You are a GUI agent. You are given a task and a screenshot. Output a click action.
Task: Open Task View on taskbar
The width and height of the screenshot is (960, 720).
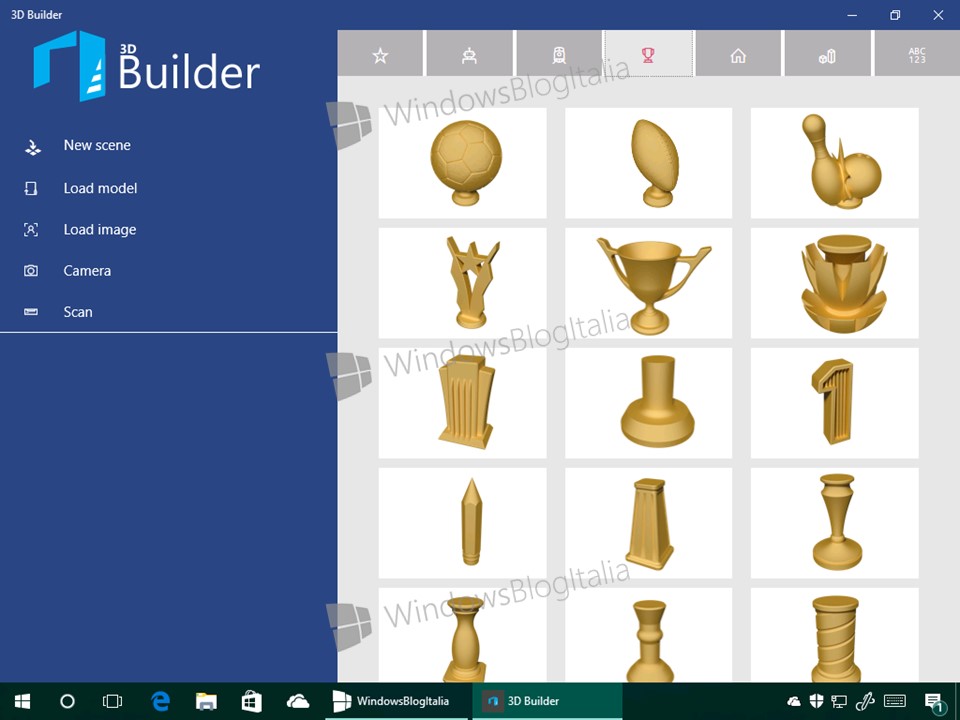(113, 701)
